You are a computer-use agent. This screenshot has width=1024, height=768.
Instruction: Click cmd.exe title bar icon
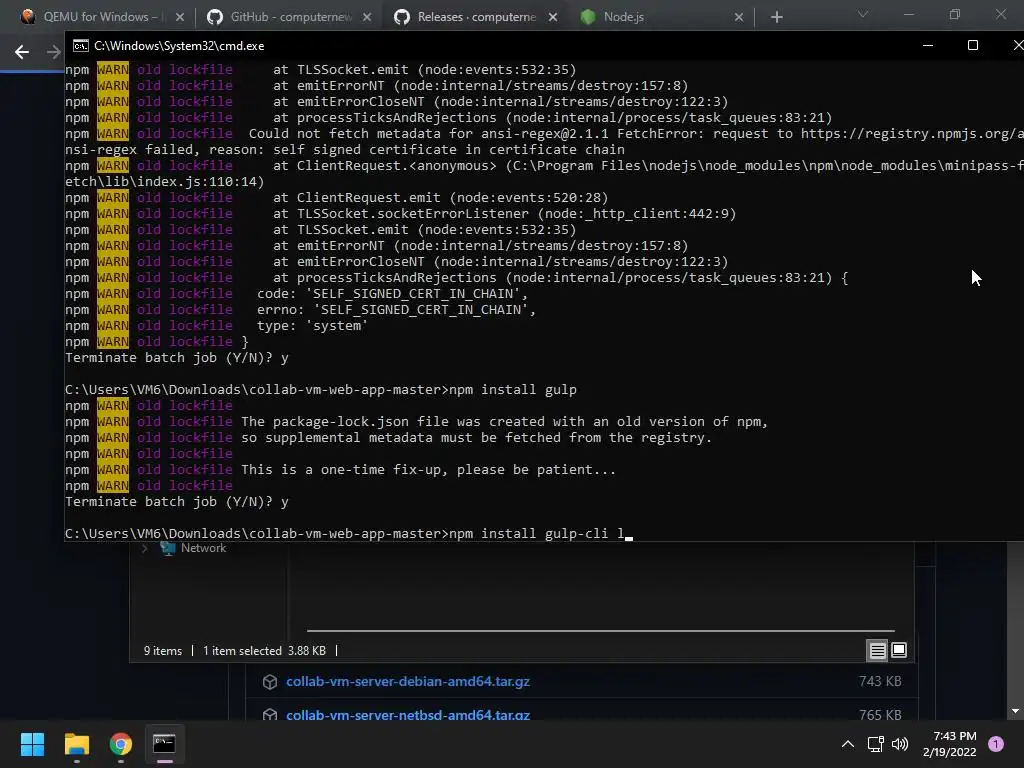point(80,45)
